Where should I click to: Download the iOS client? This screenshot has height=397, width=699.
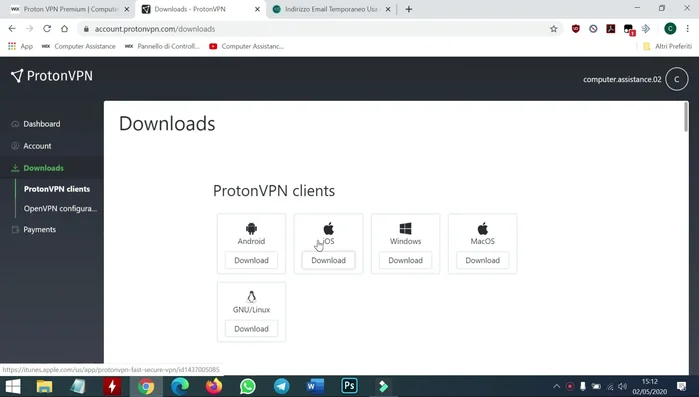(329, 260)
